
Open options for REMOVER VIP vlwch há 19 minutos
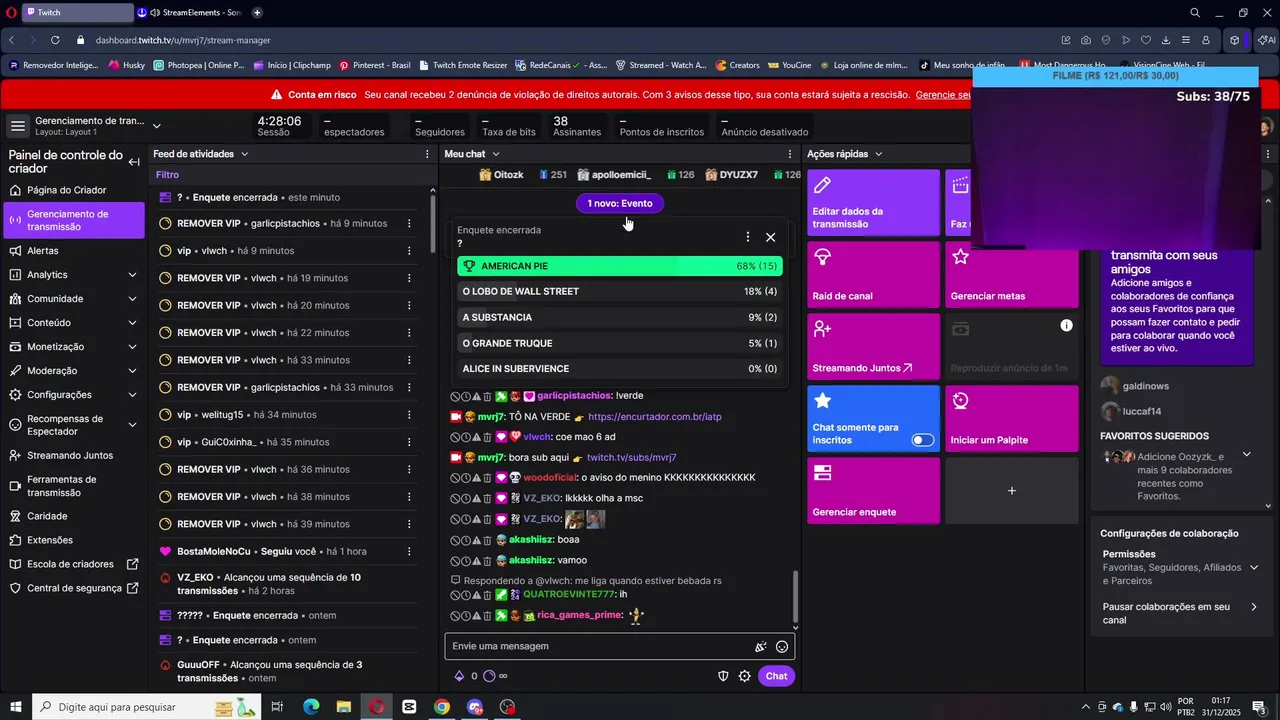[409, 278]
